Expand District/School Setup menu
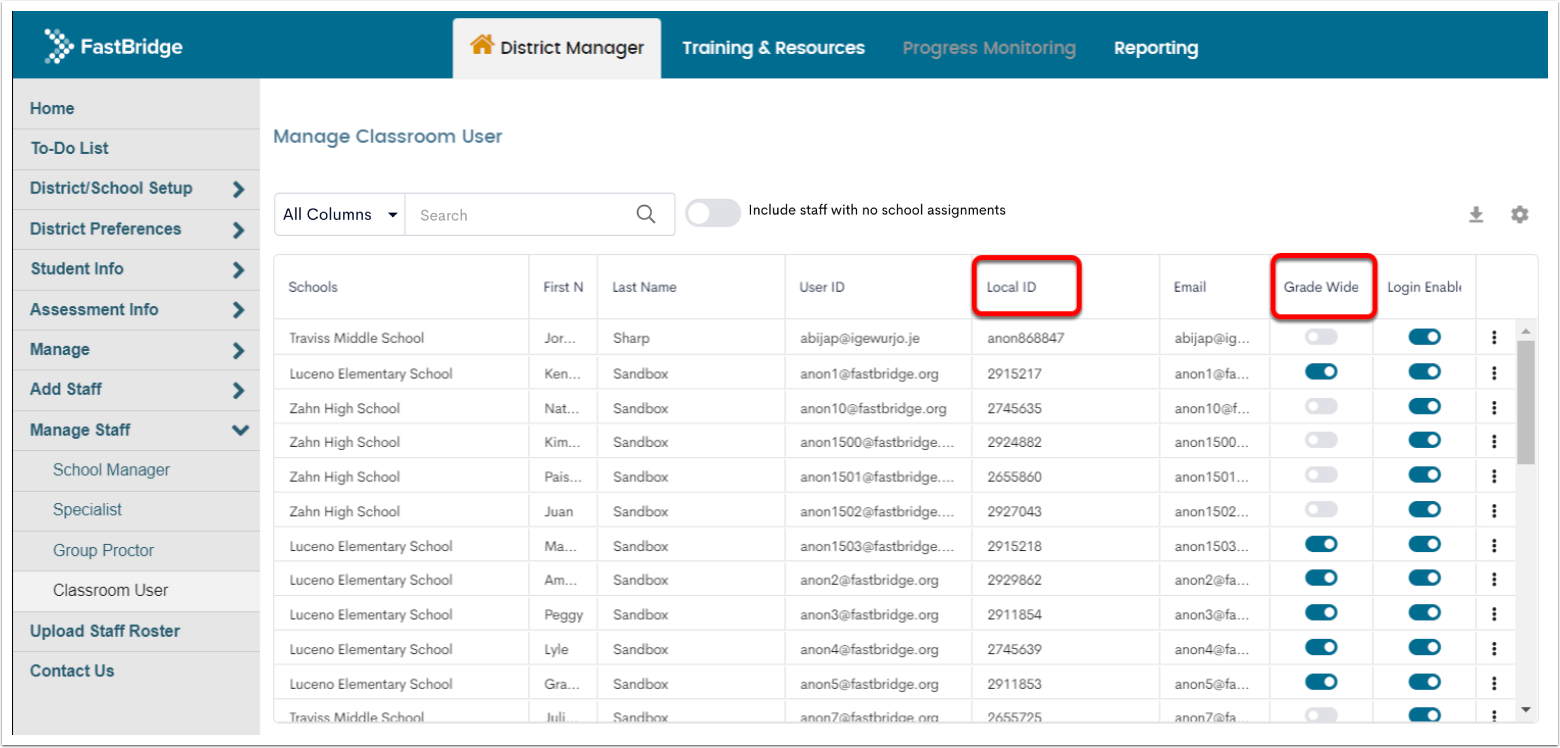 (x=136, y=189)
